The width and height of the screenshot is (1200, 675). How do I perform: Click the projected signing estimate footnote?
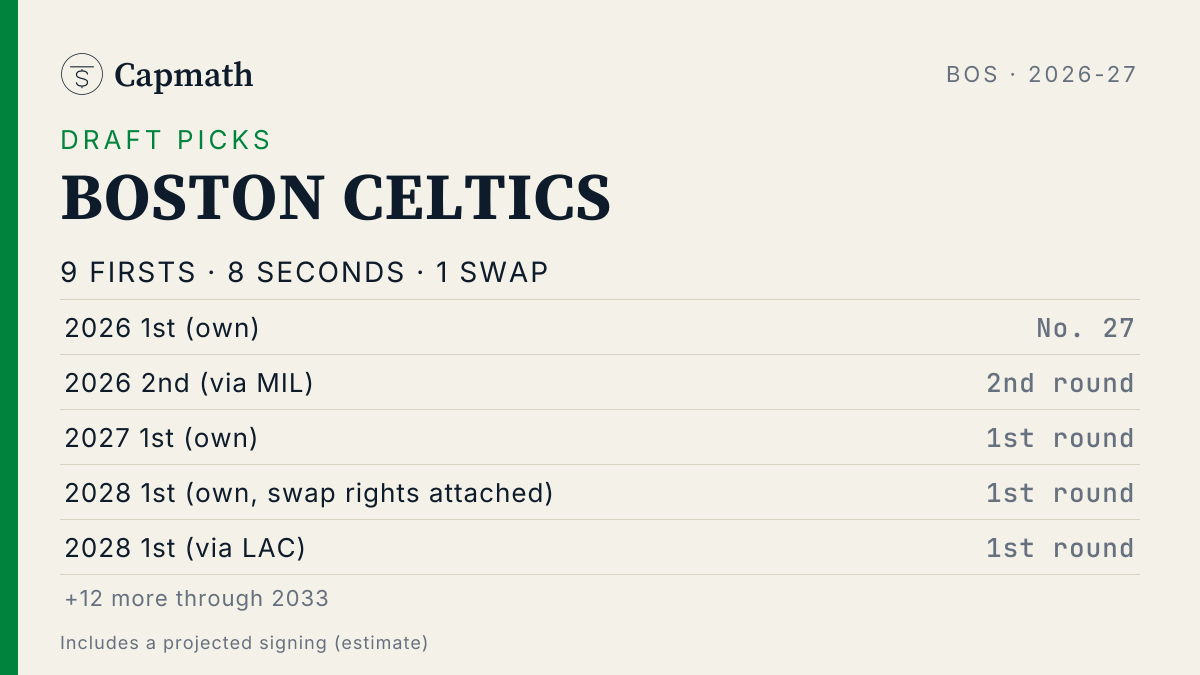click(x=244, y=643)
